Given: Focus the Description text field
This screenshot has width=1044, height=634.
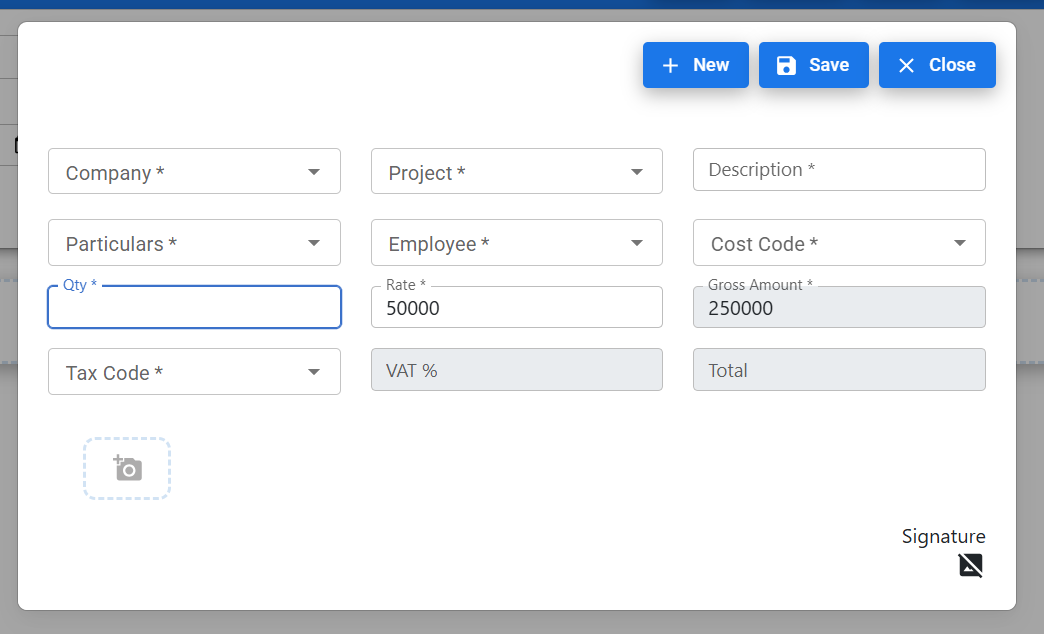Looking at the screenshot, I should [x=839, y=170].
